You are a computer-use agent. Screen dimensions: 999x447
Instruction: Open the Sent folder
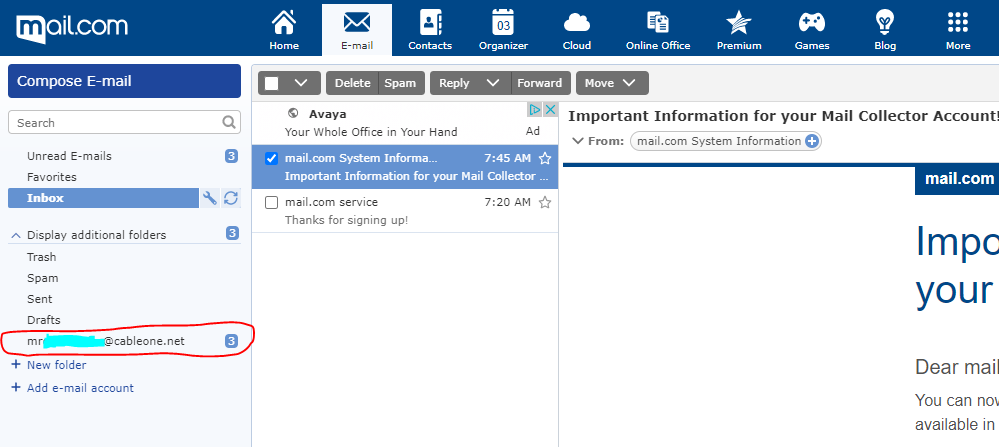[x=40, y=299]
